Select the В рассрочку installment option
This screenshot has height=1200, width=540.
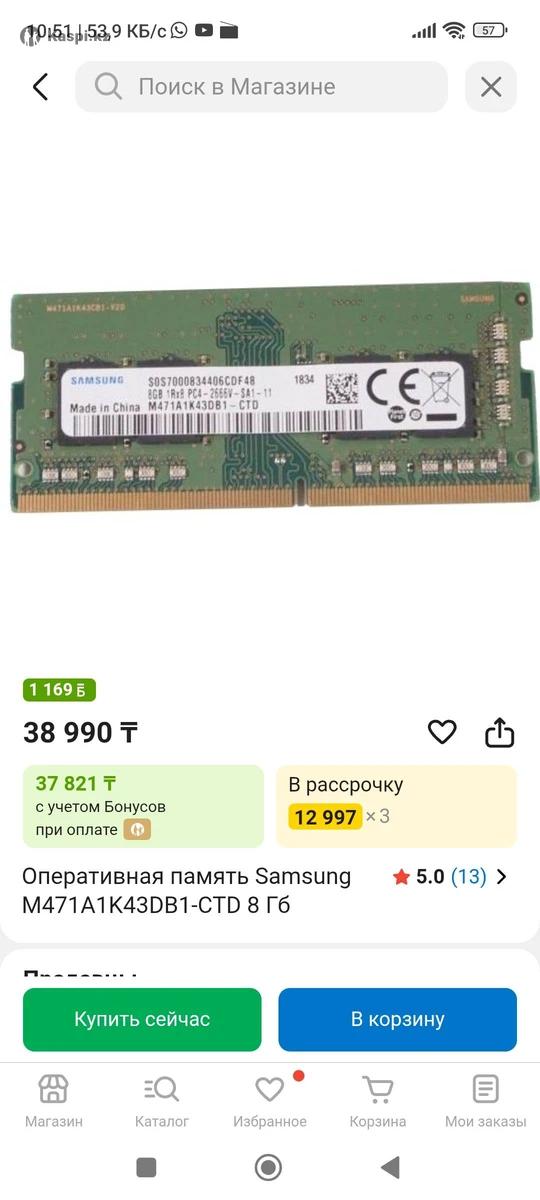coord(396,806)
